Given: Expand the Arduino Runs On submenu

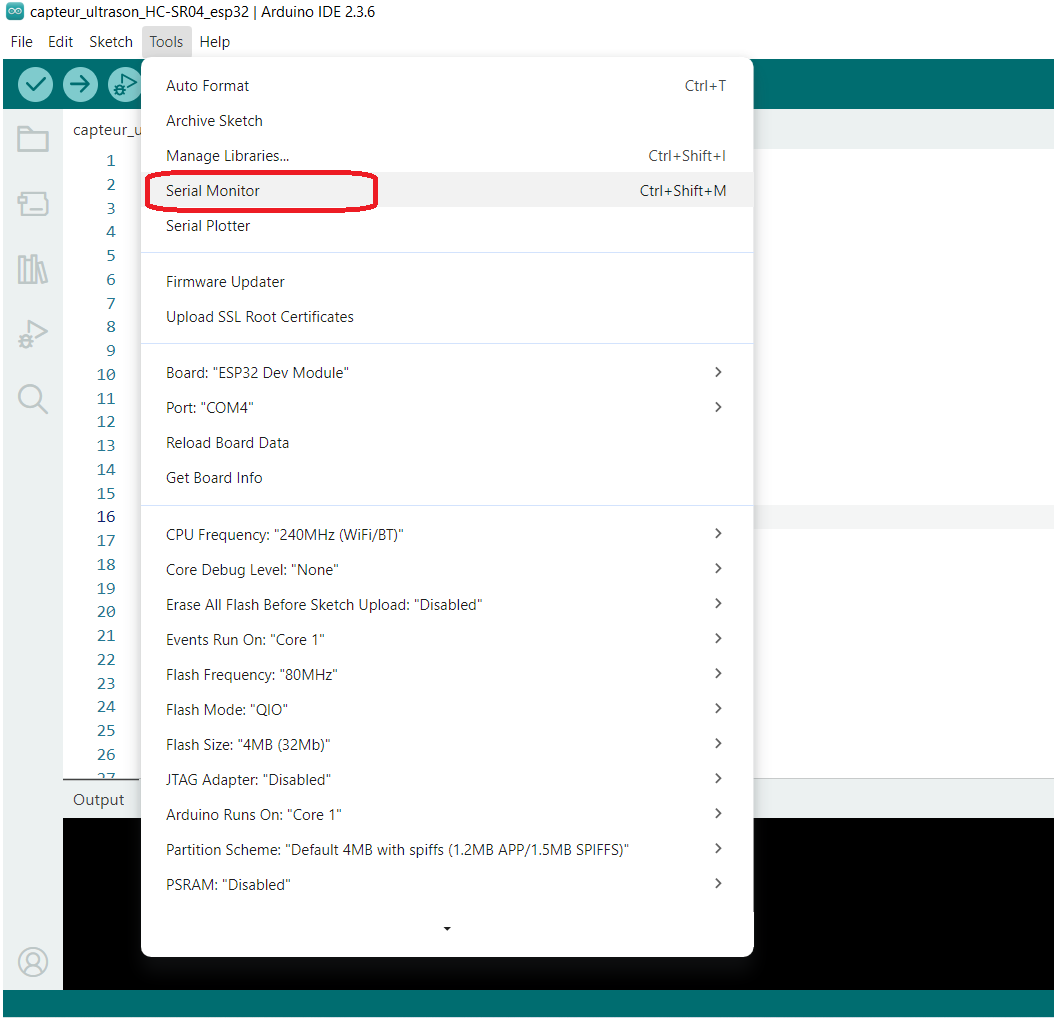Looking at the screenshot, I should click(447, 814).
